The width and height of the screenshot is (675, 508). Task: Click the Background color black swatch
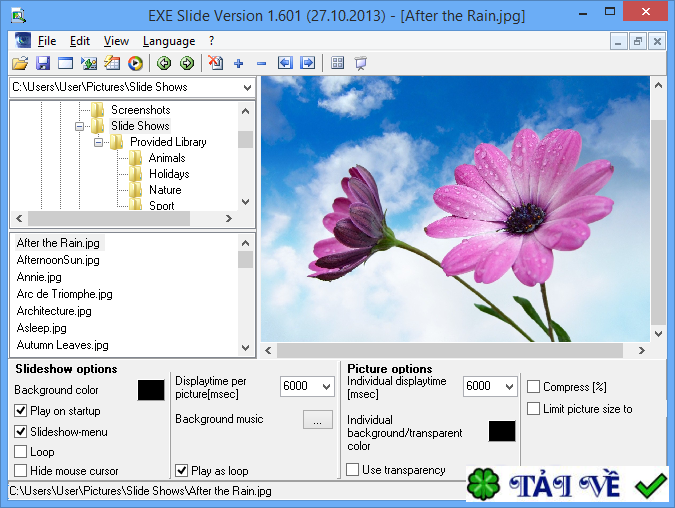[x=151, y=390]
